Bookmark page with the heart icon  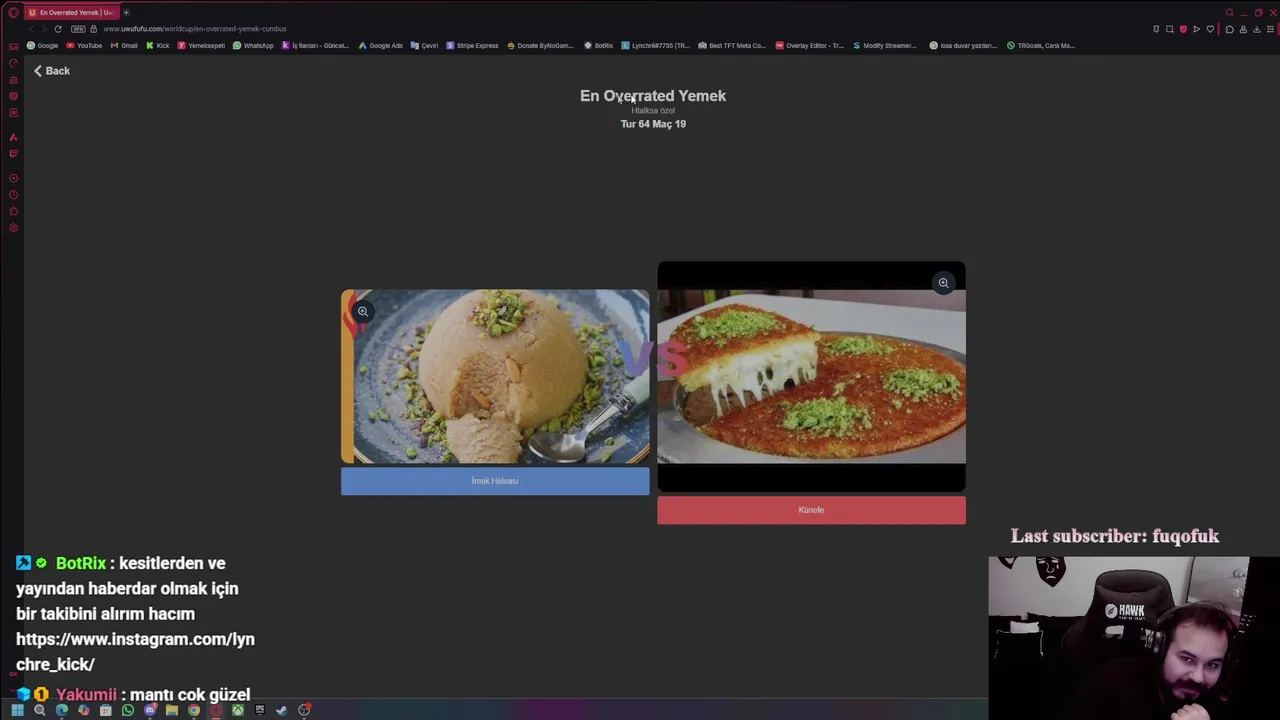coord(1210,29)
